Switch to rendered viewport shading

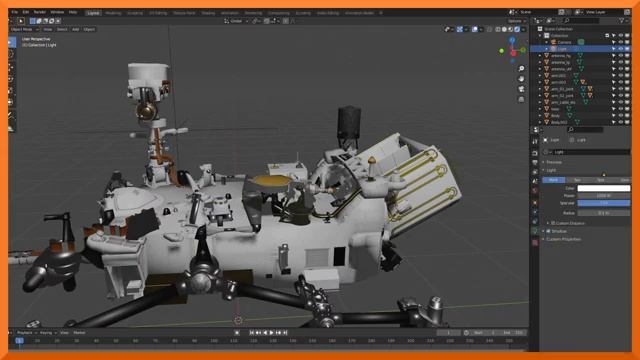tap(517, 29)
